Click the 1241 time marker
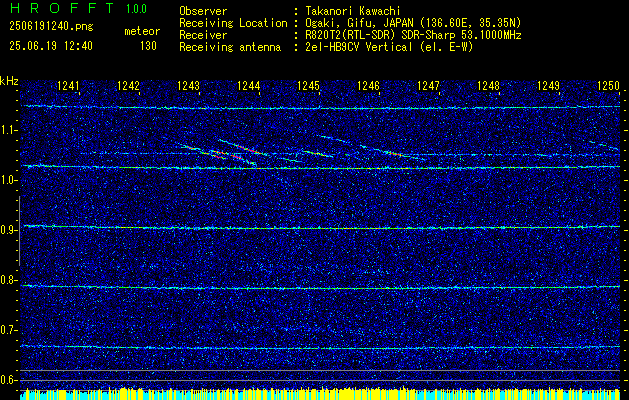This screenshot has width=629, height=400. click(x=68, y=85)
